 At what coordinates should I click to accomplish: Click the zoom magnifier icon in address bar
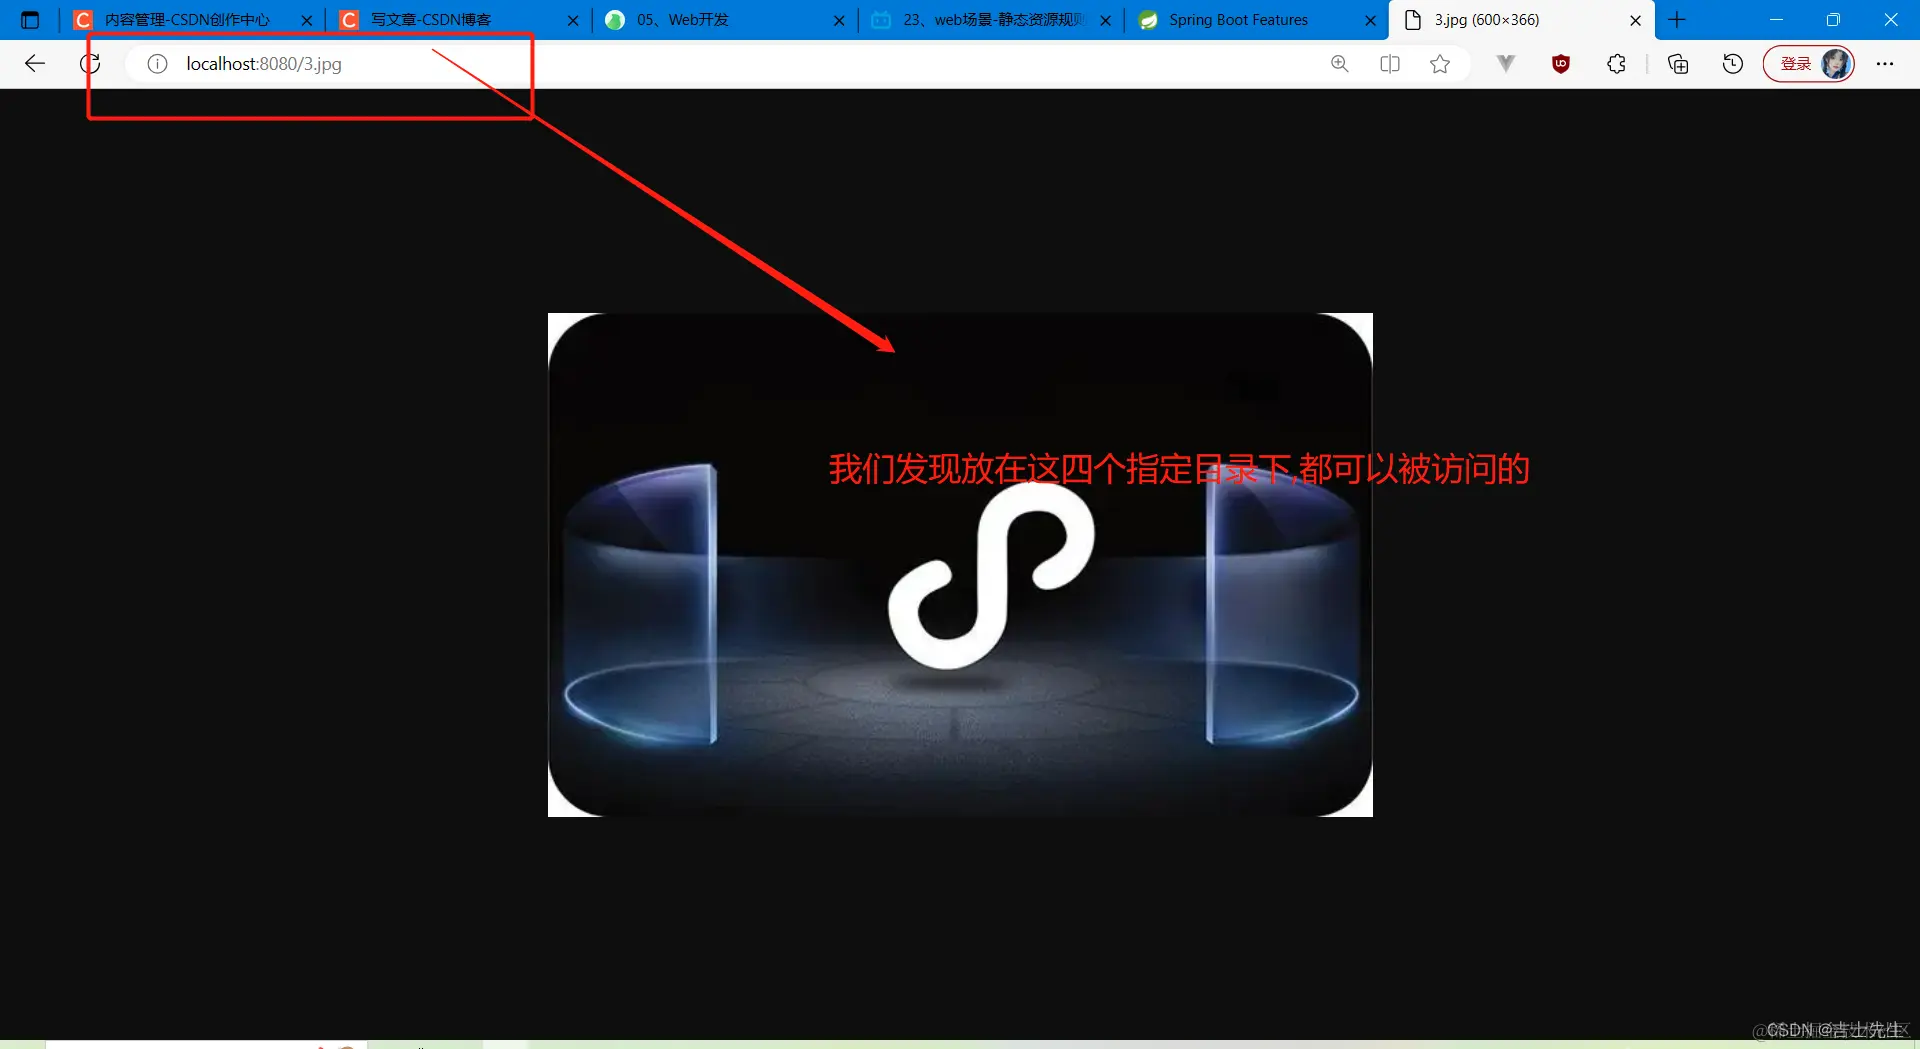(x=1340, y=64)
